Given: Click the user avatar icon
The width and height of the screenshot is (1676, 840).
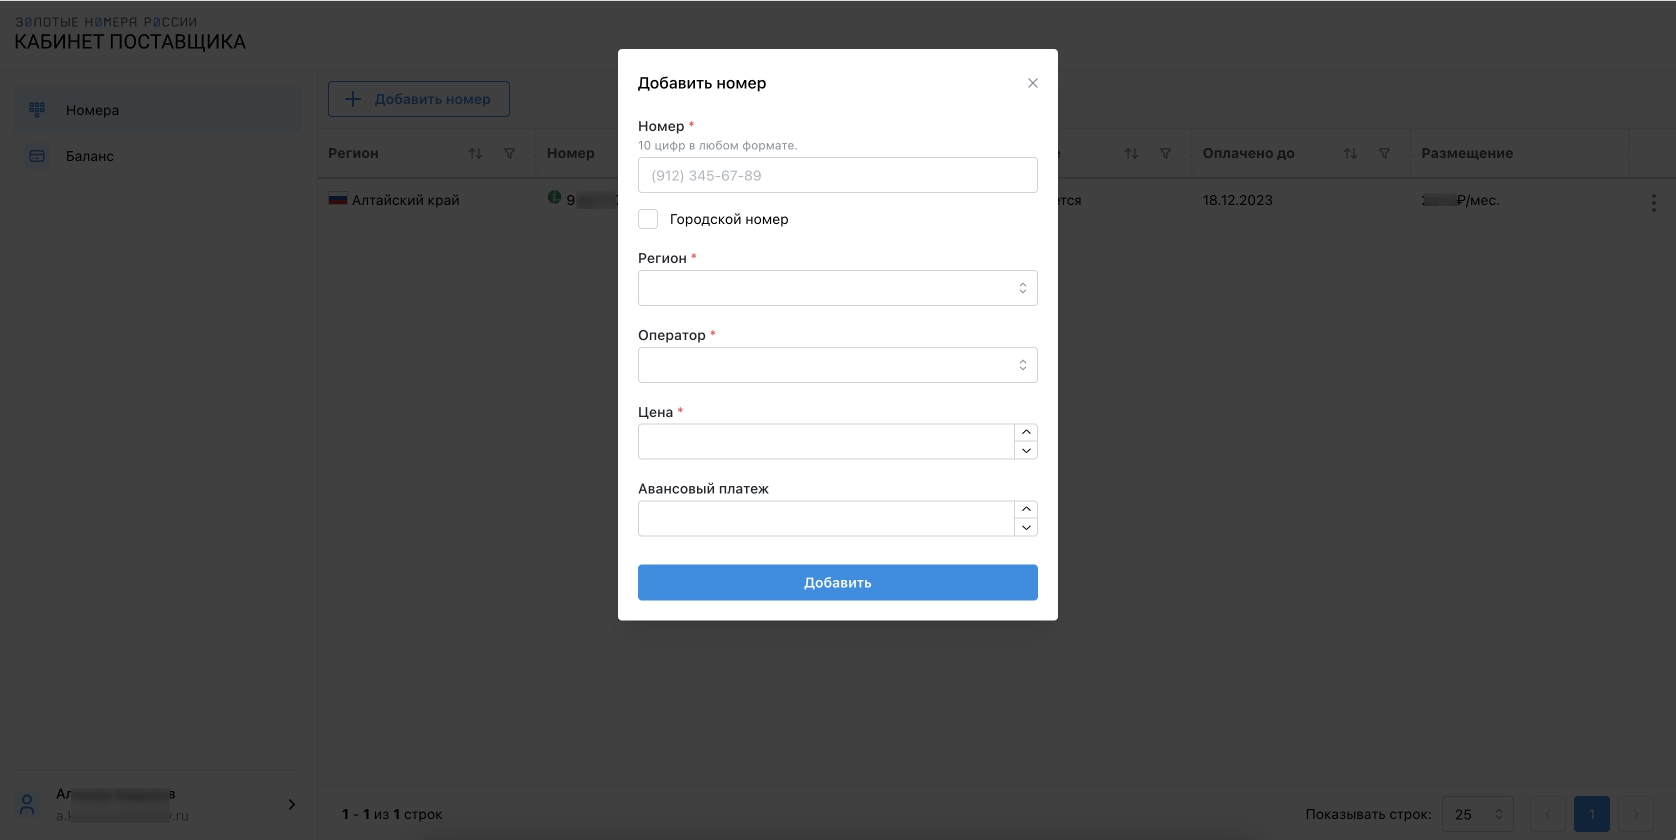Looking at the screenshot, I should (x=28, y=804).
